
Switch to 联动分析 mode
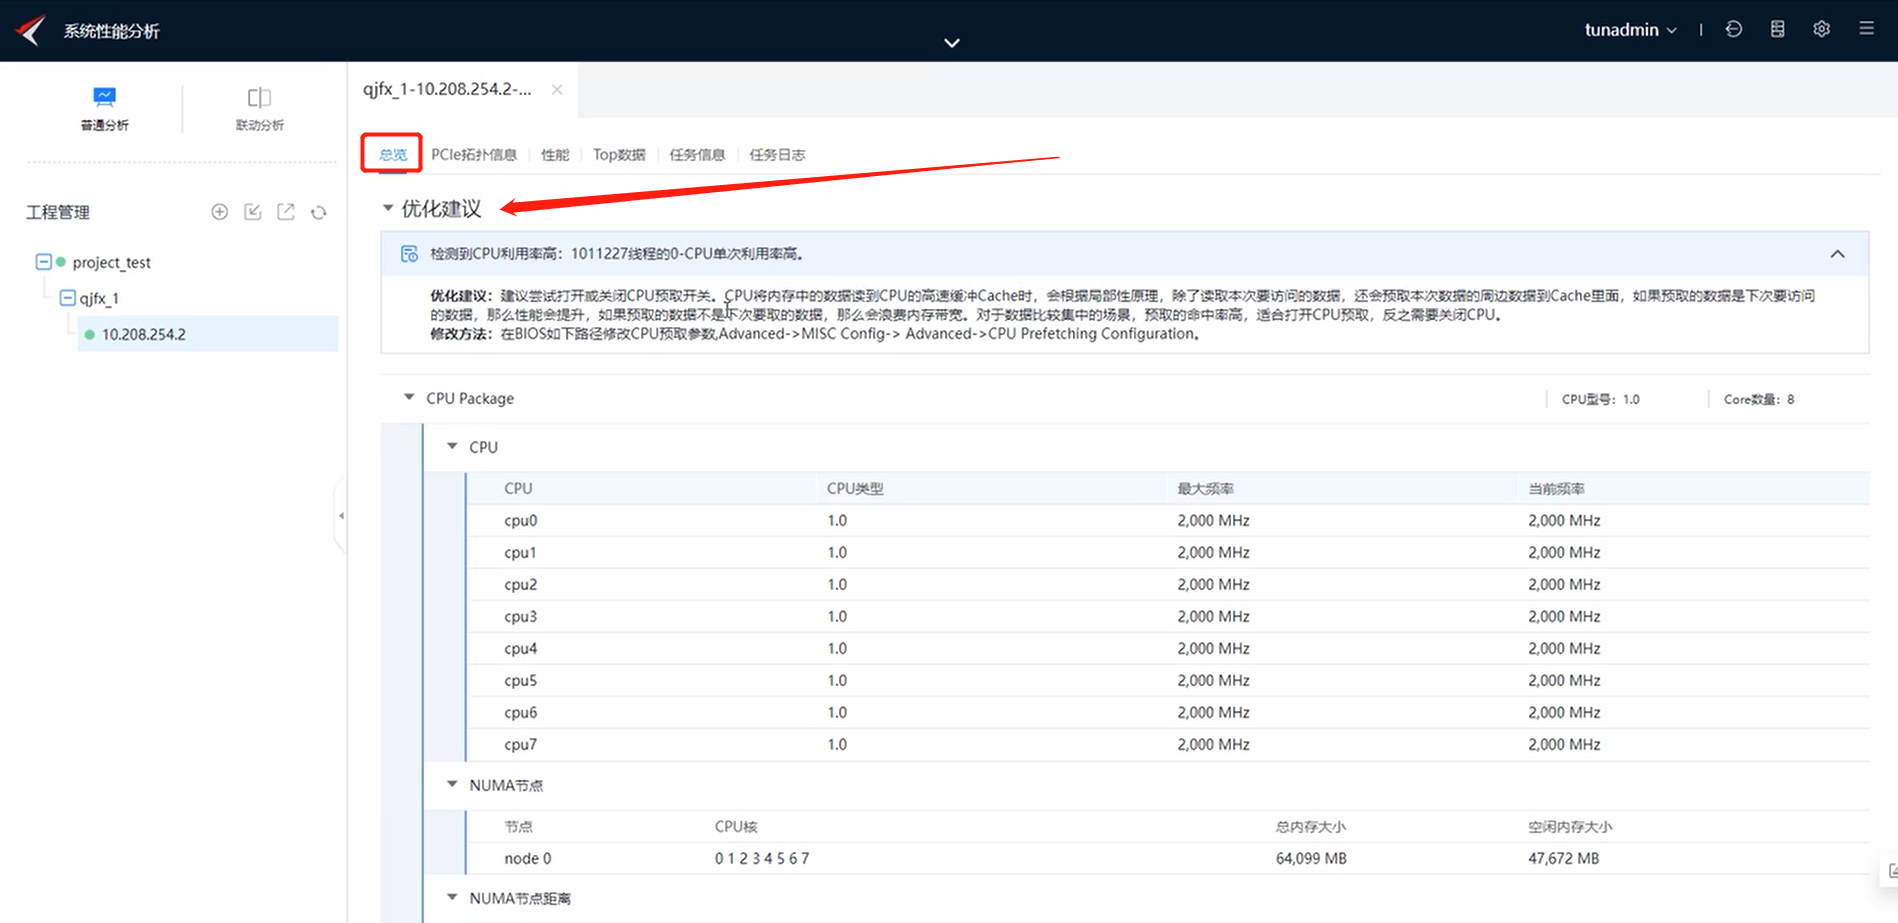(260, 109)
